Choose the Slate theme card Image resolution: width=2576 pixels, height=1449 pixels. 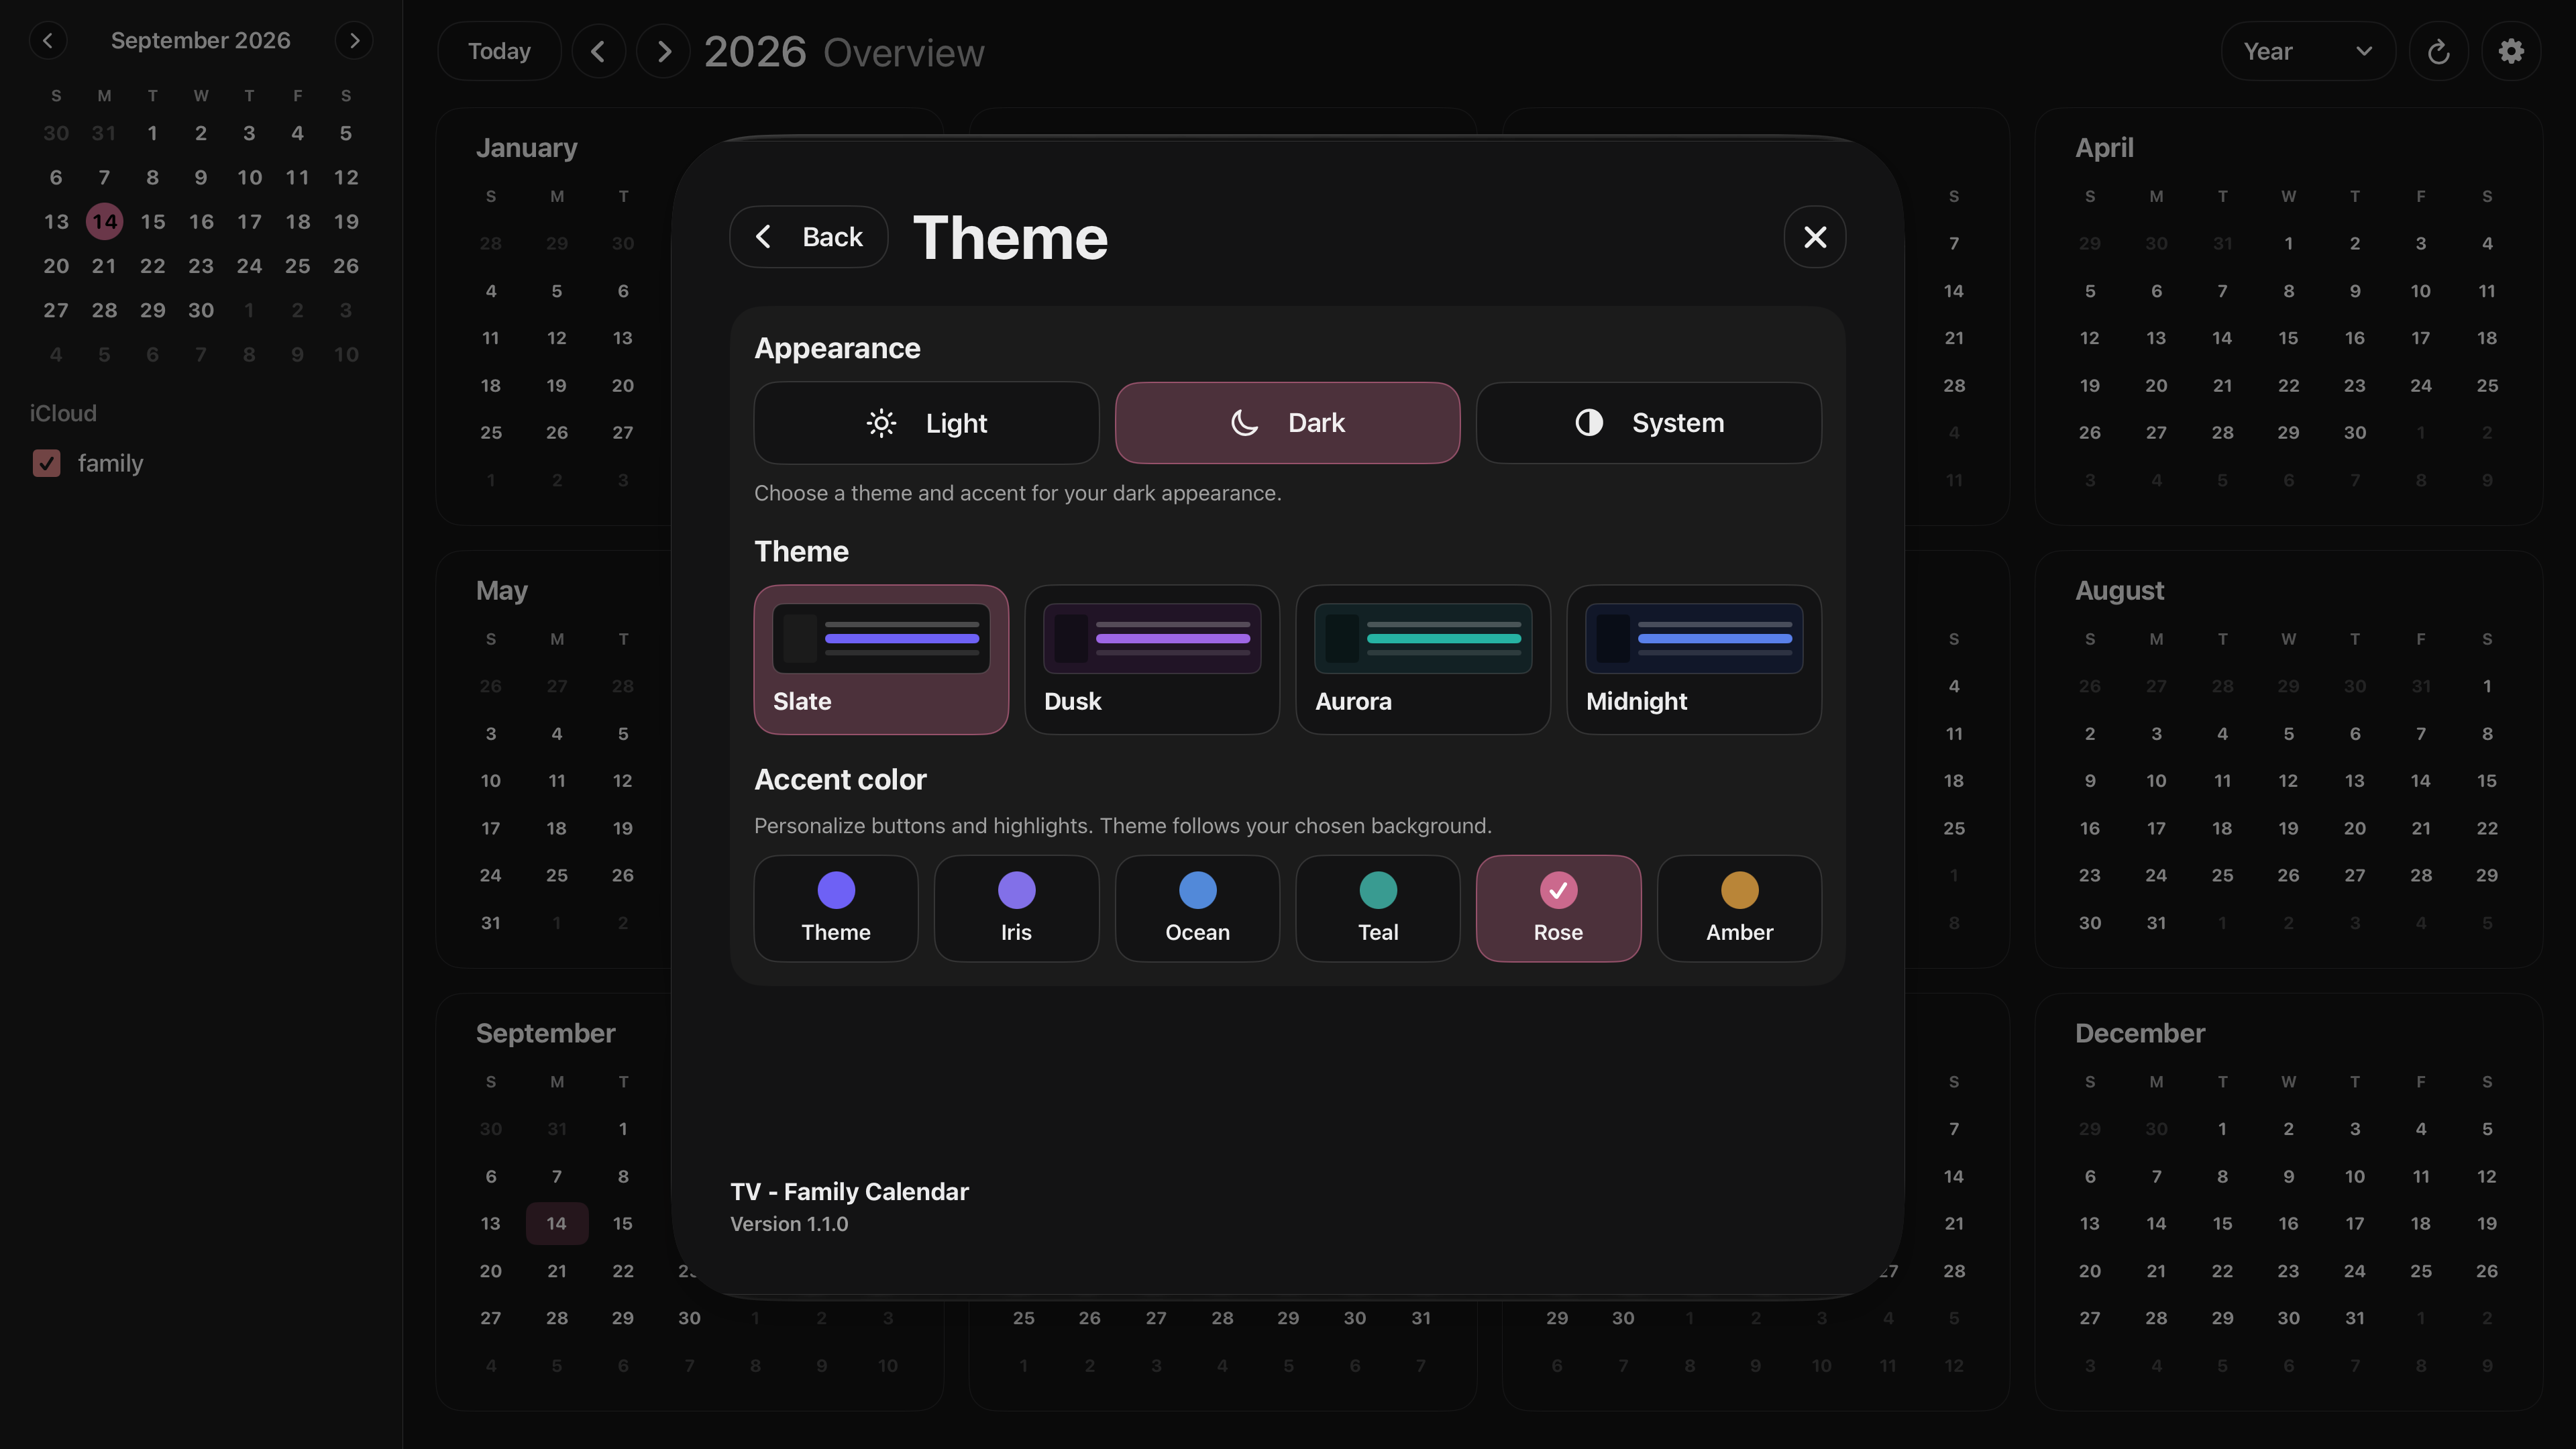881,660
